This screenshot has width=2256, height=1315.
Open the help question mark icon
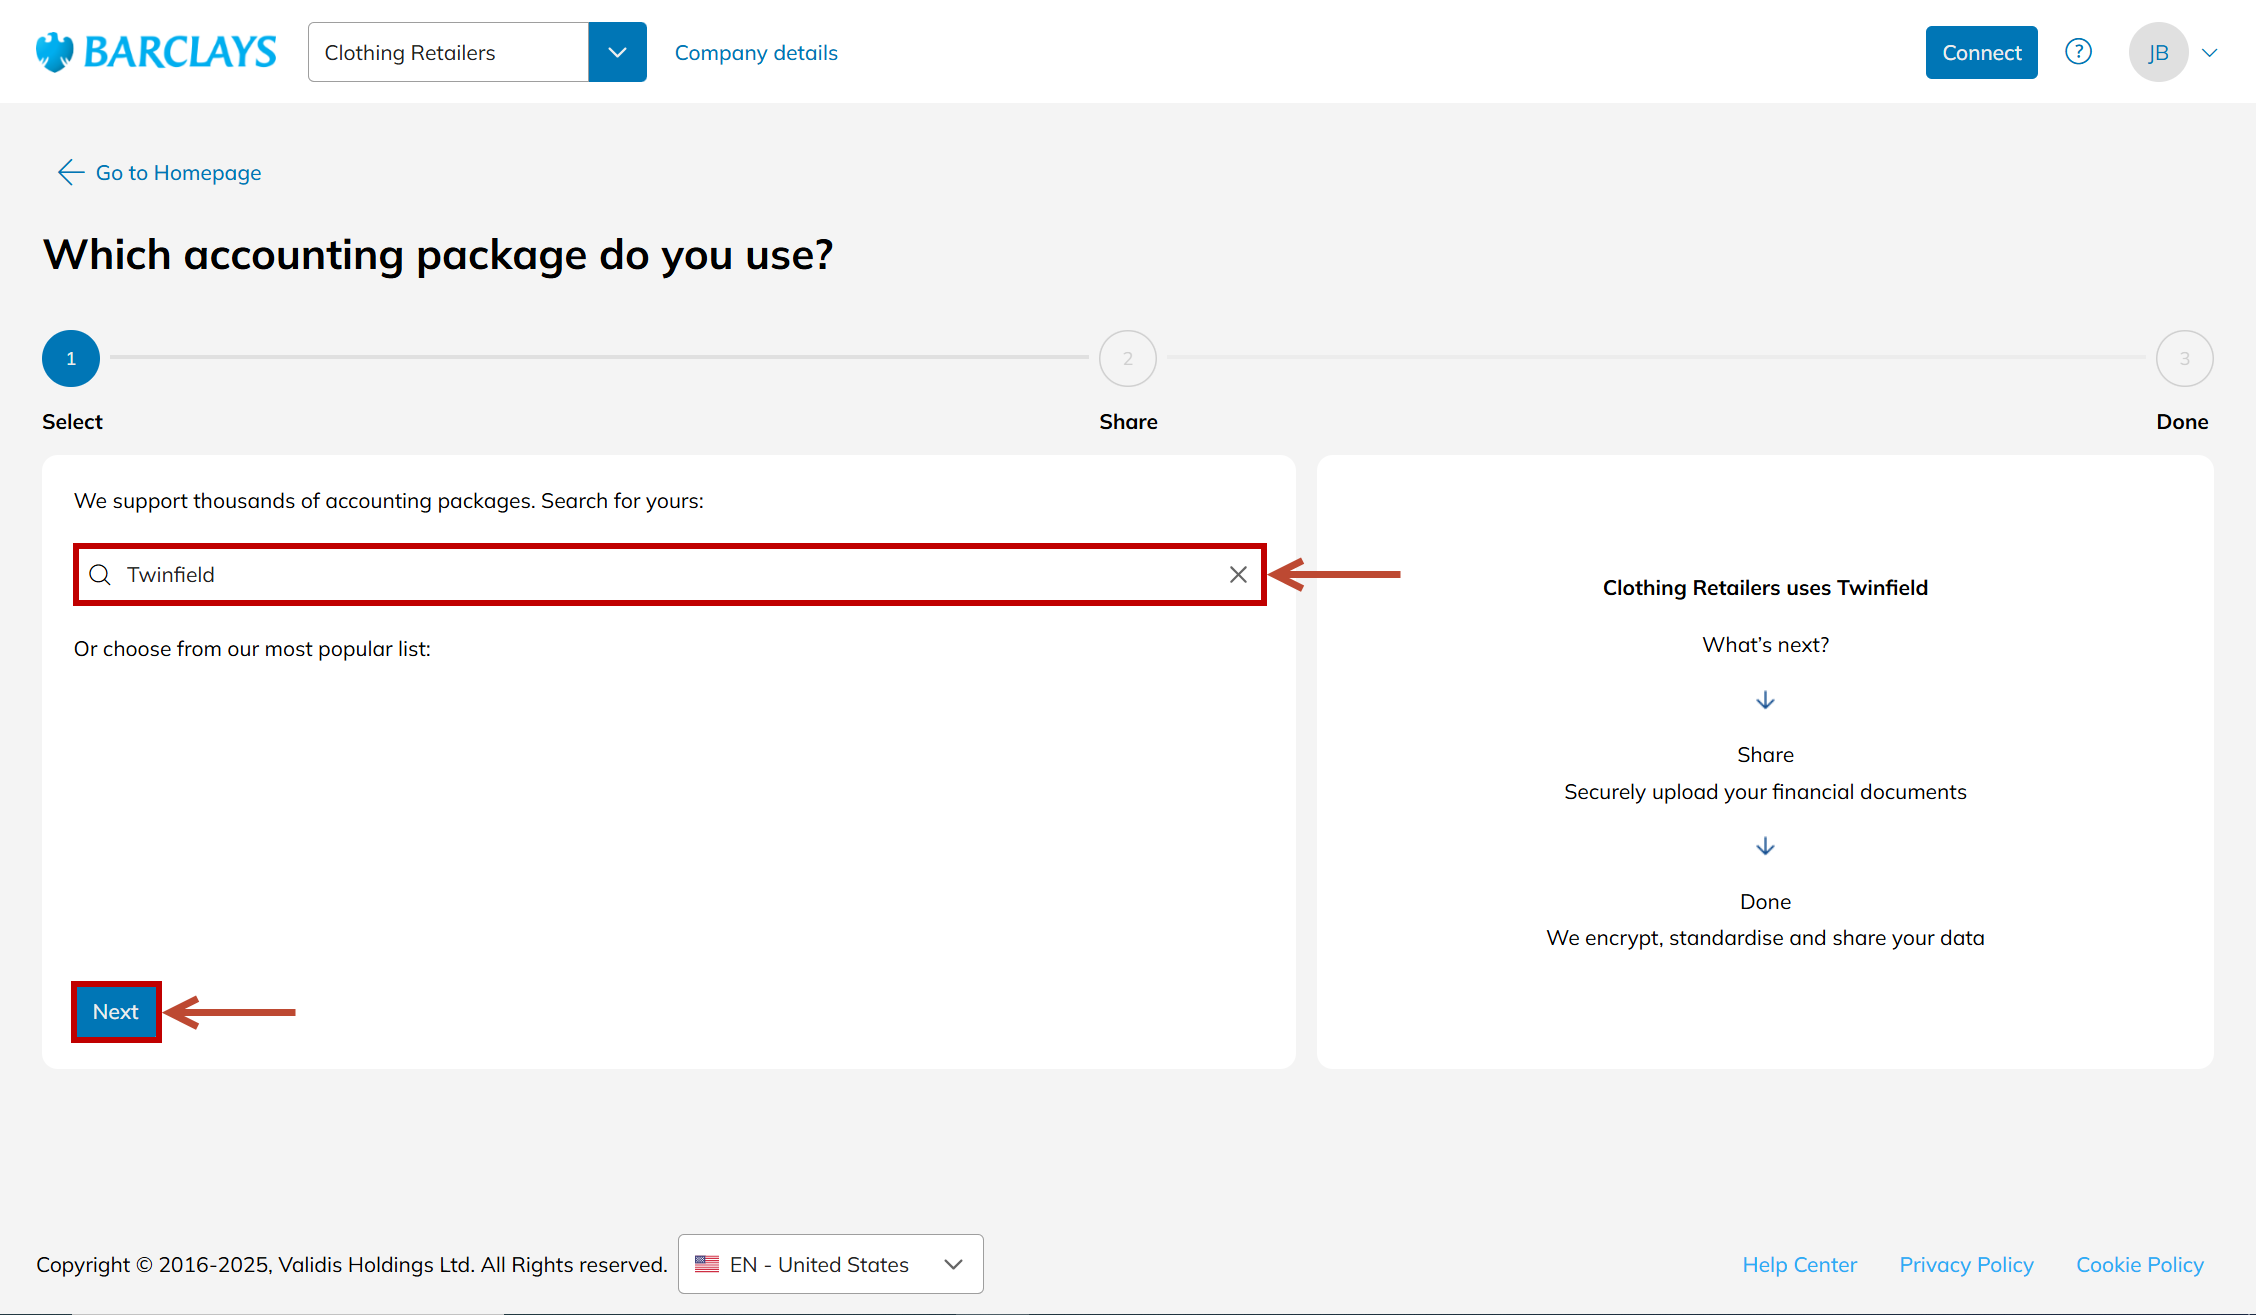(2078, 52)
